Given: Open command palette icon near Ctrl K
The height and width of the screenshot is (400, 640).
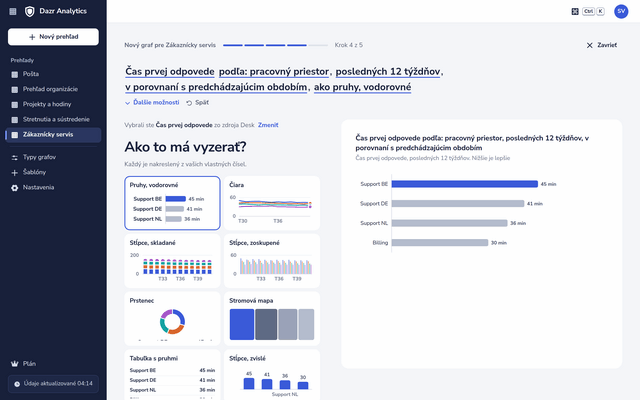Looking at the screenshot, I should [x=575, y=11].
